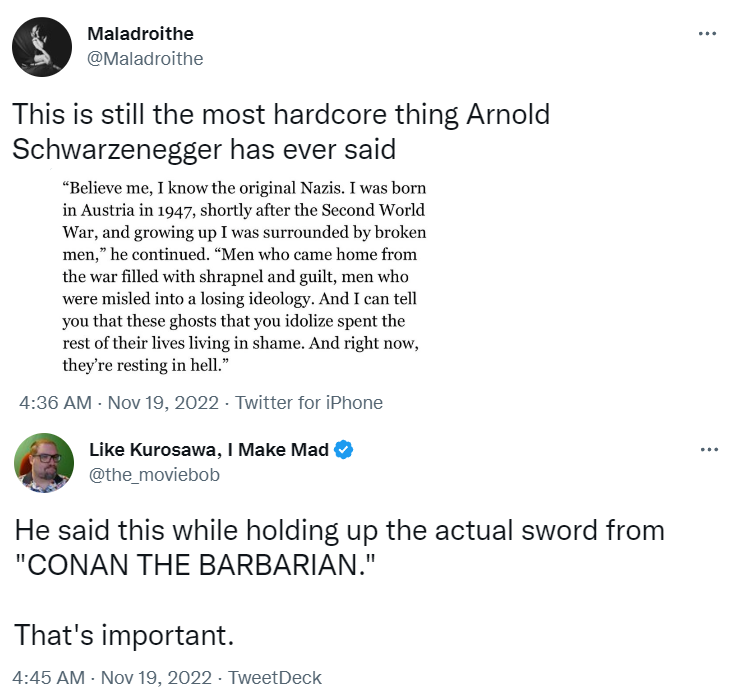The width and height of the screenshot is (735, 697).
Task: Click the Nov 19, 2022 date beside 4:36 AM
Action: (x=162, y=403)
